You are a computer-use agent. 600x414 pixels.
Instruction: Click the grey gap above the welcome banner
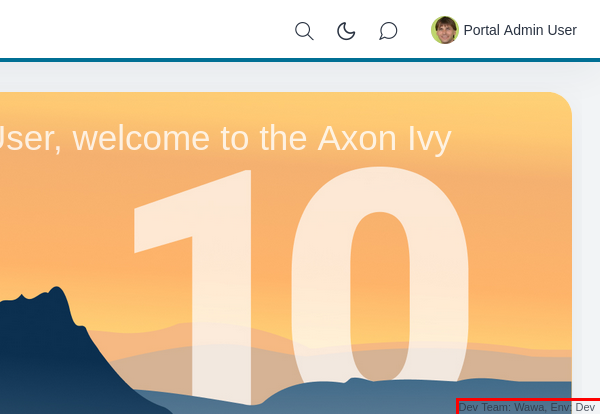300,77
